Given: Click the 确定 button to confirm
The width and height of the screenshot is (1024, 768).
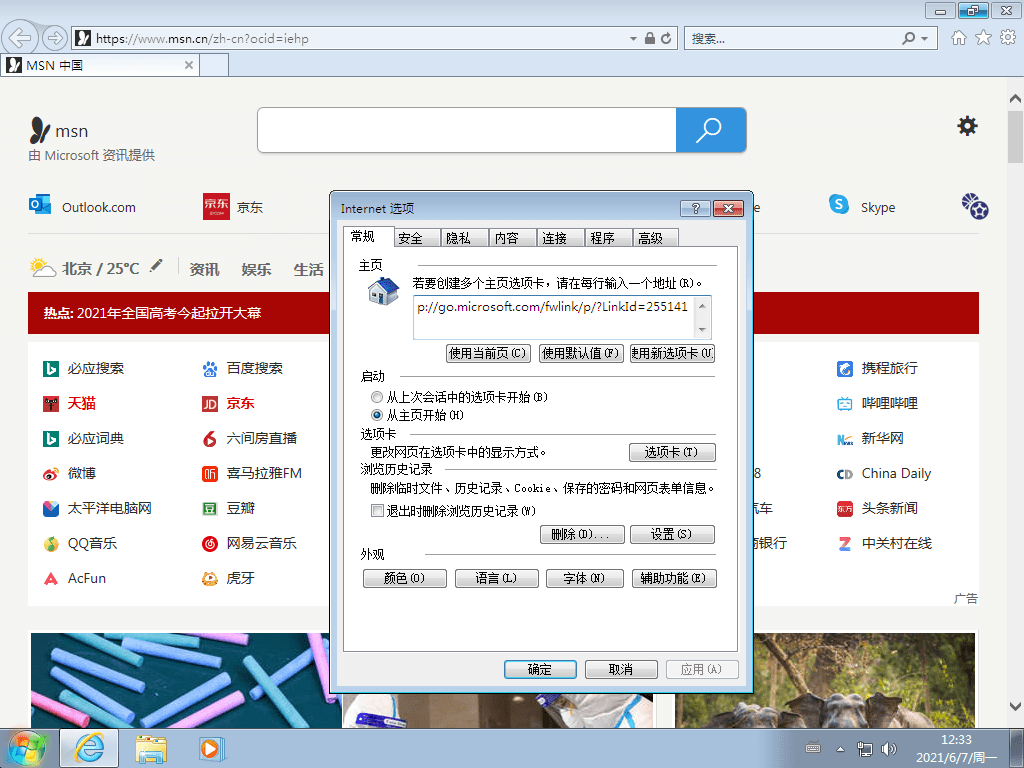Looking at the screenshot, I should [540, 669].
